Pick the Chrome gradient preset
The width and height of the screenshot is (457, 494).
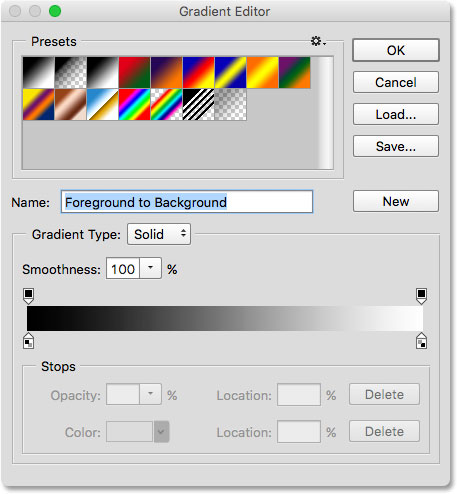(103, 104)
